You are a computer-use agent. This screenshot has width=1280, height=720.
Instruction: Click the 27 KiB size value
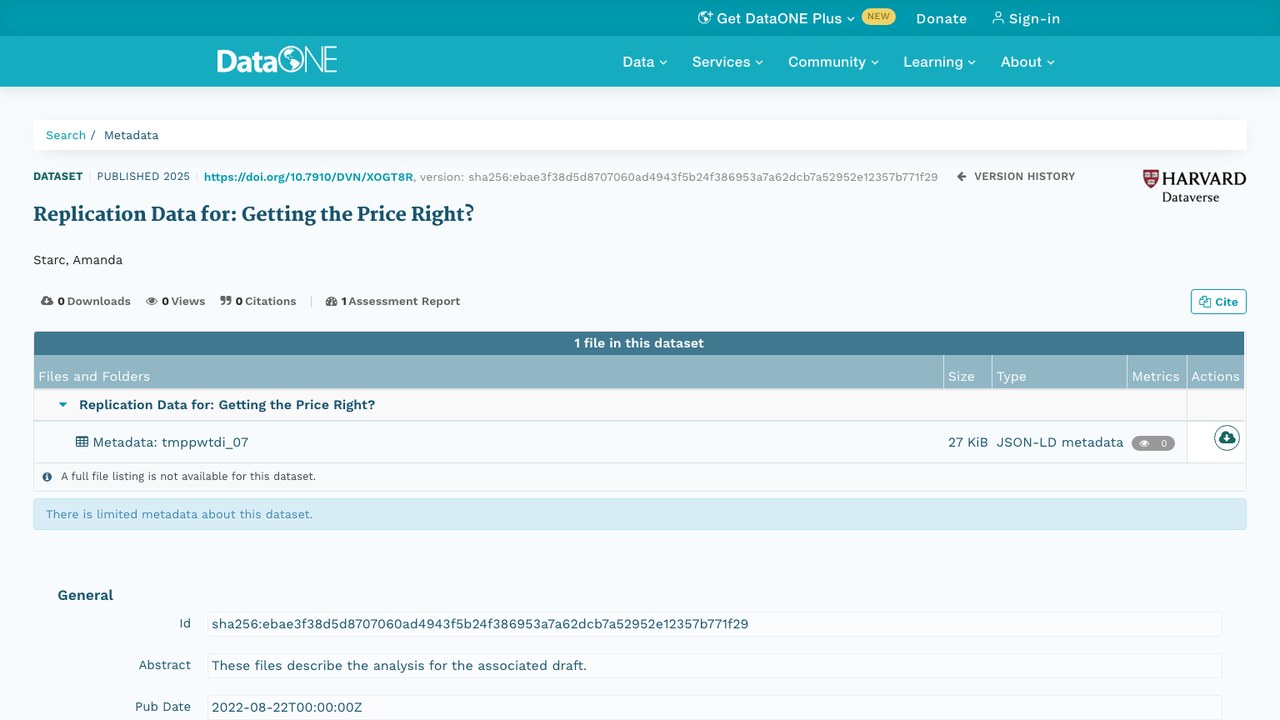968,442
